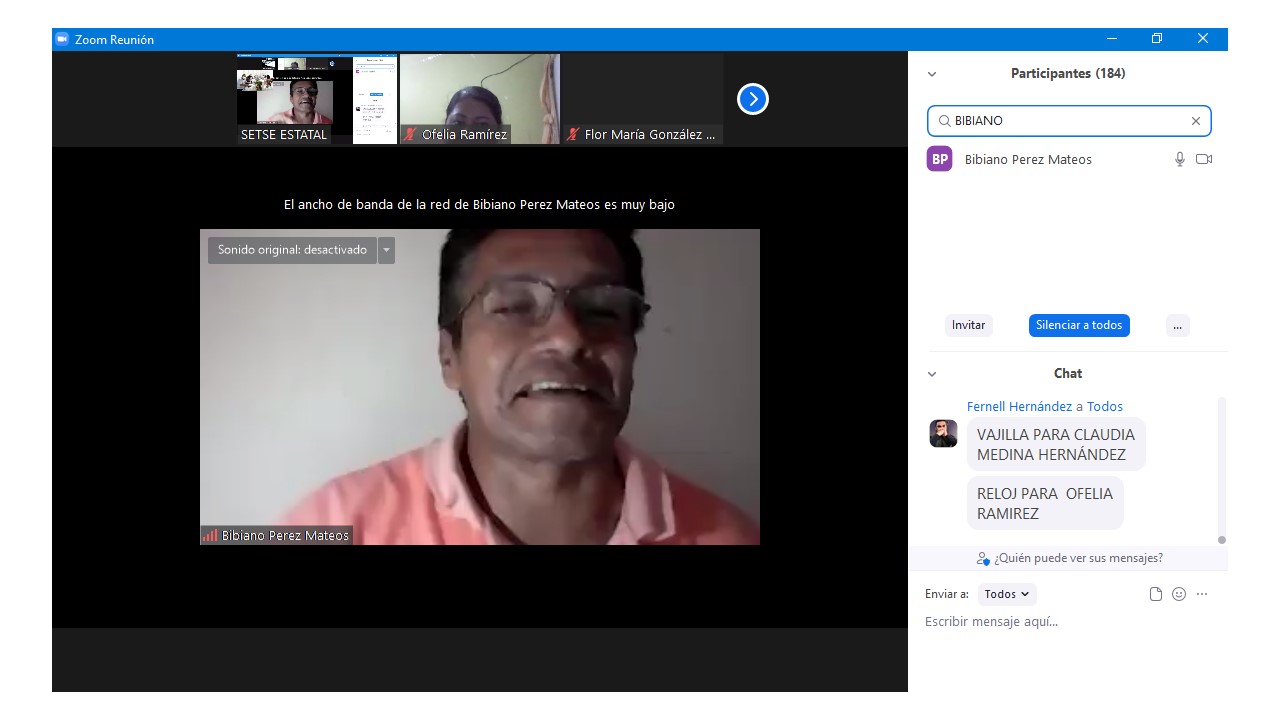
Task: Open the Enviar a Todos dropdown
Action: click(1006, 594)
